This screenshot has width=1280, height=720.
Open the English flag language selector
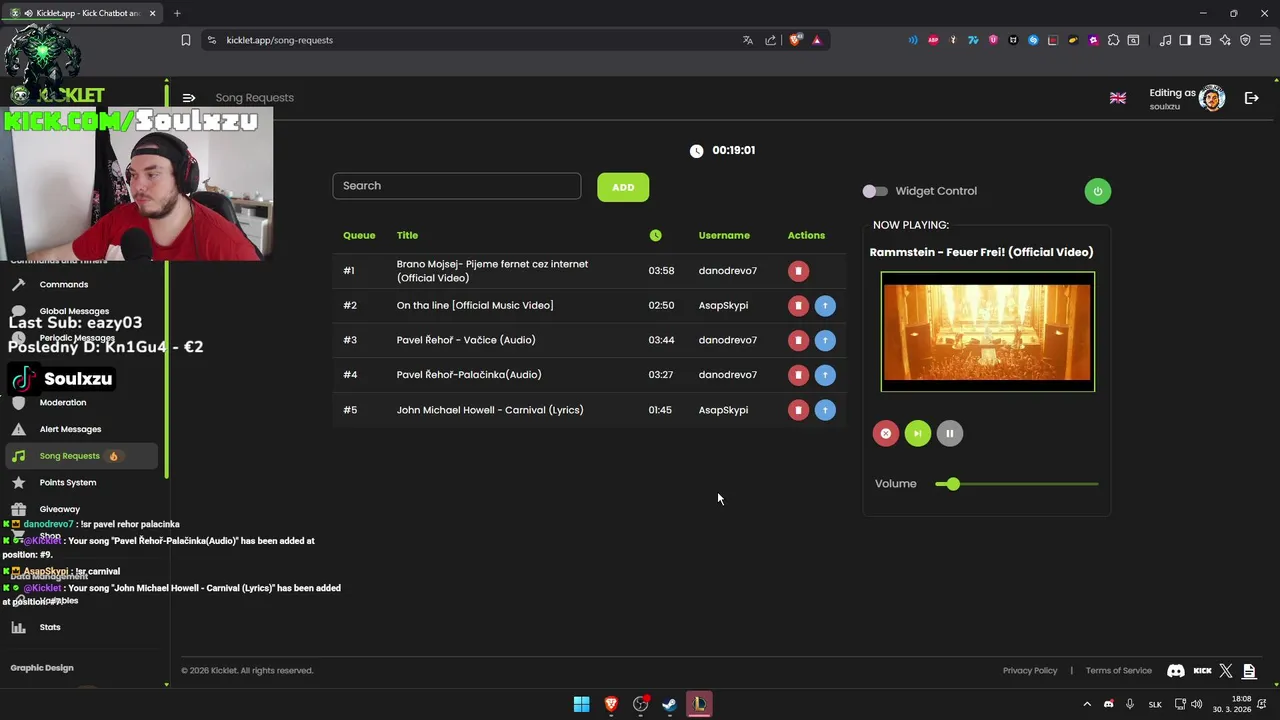coord(1118,98)
